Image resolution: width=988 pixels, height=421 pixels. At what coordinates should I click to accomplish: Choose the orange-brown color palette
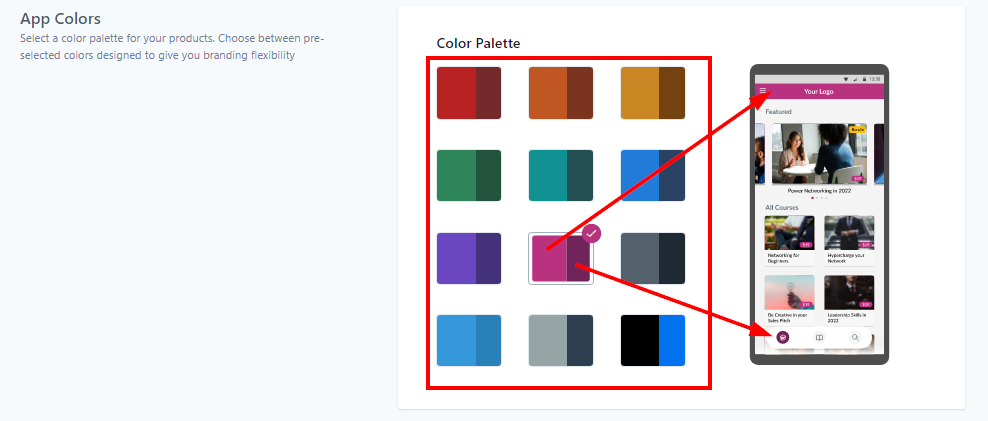[x=561, y=93]
